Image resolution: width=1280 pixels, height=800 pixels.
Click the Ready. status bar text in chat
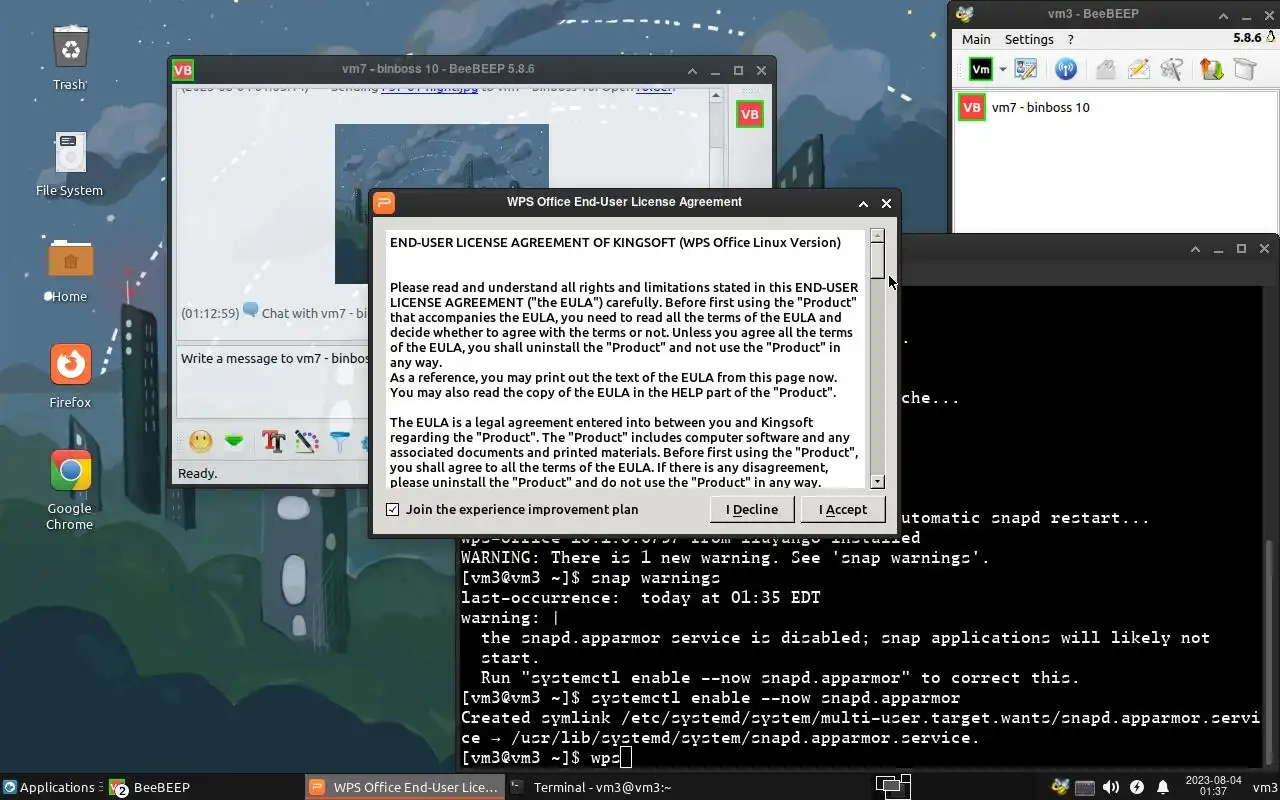pyautogui.click(x=197, y=473)
